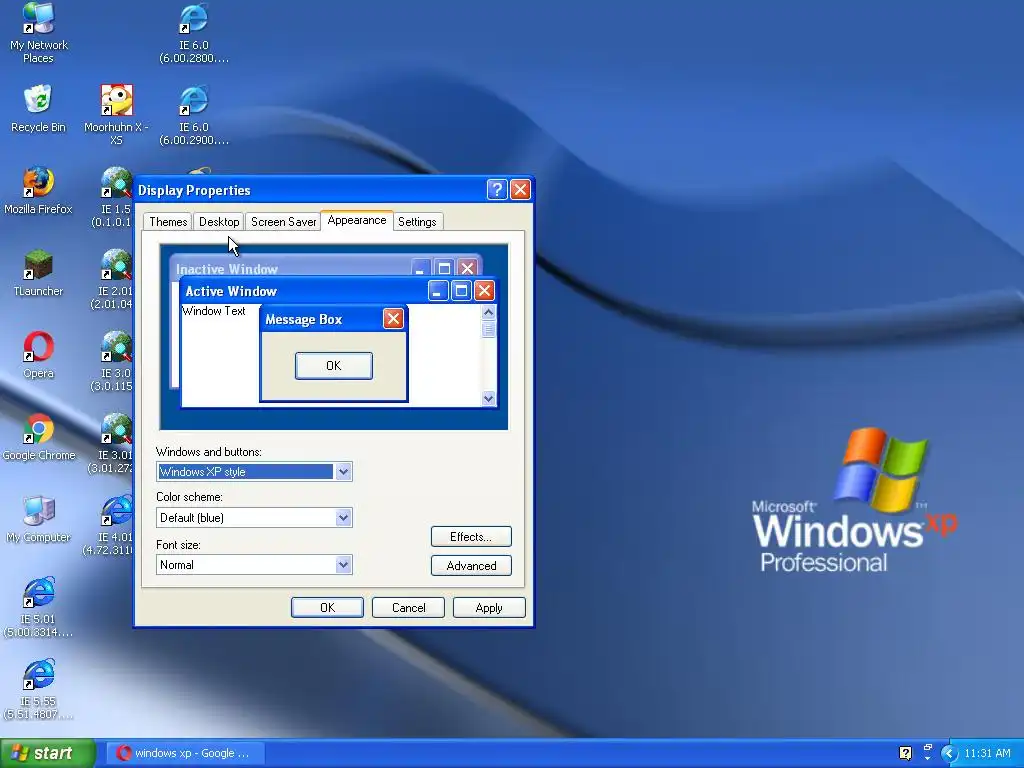Select the IE 1.5 desktop shortcut

click(114, 197)
